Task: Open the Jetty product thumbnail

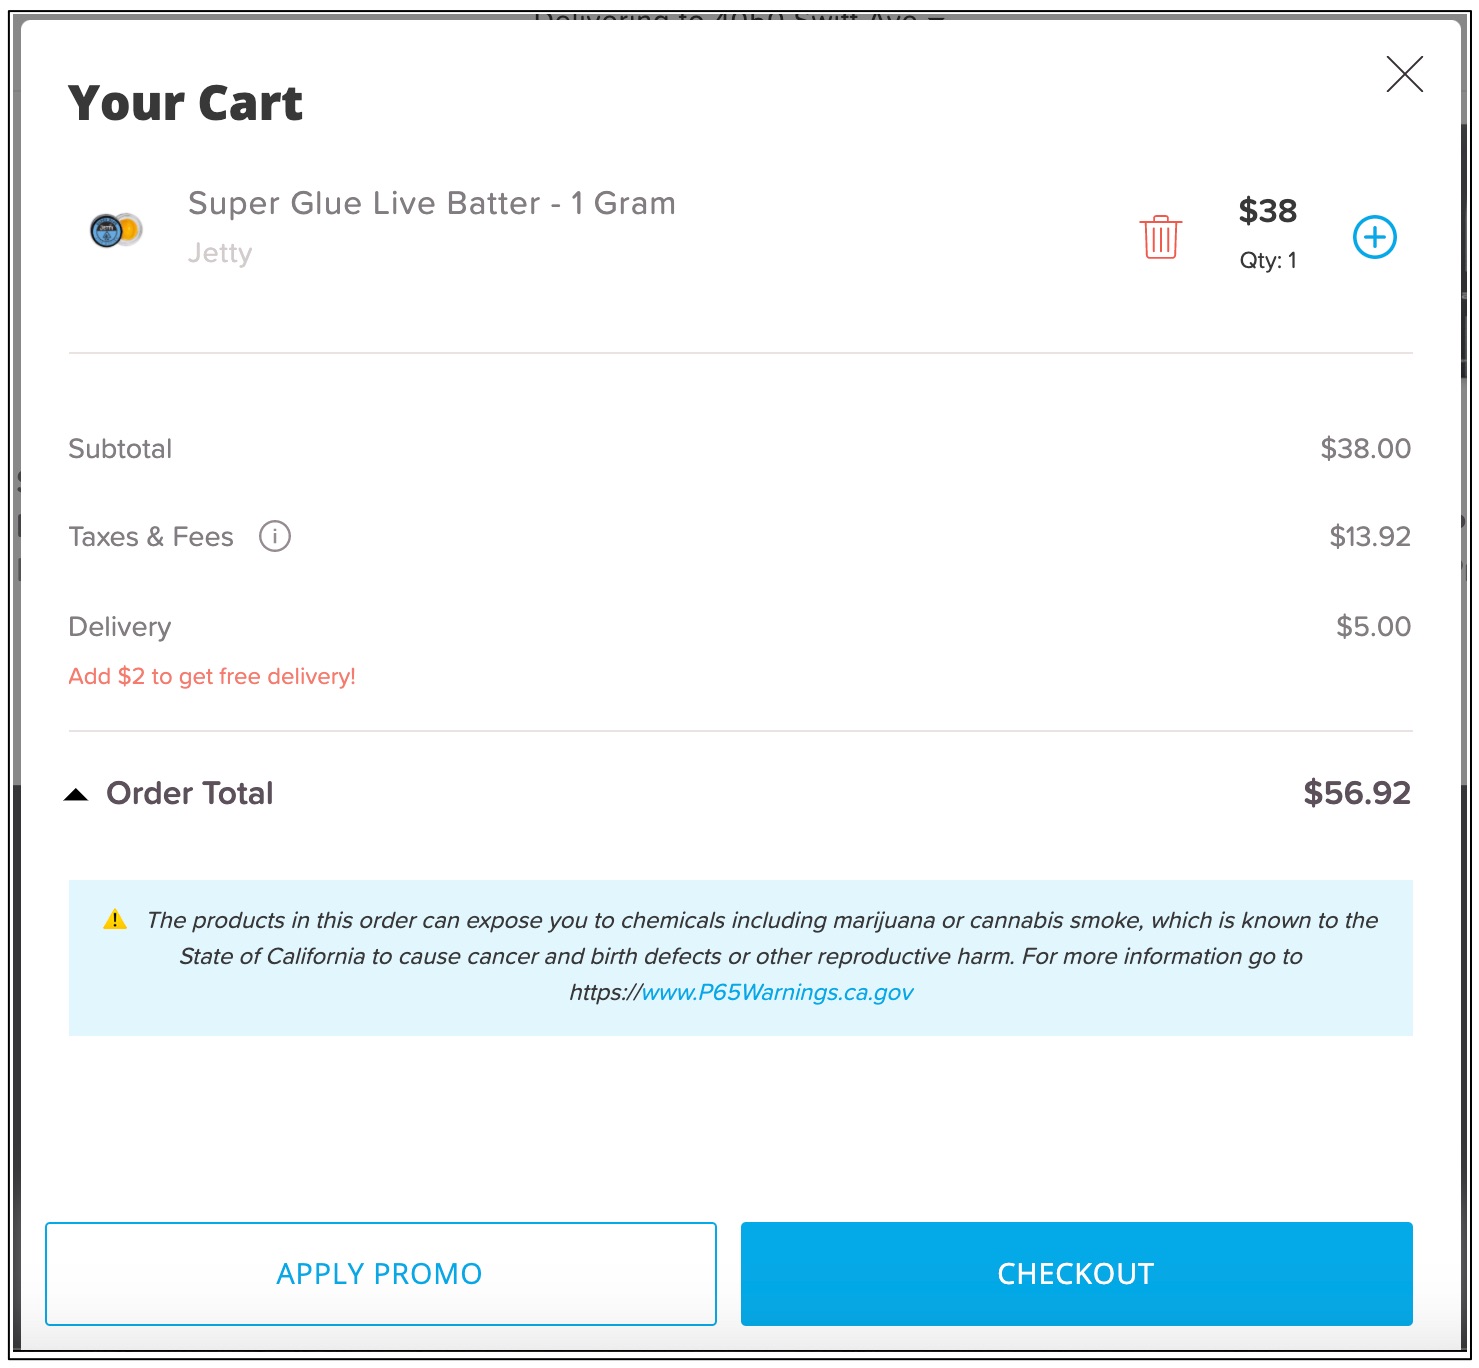Action: pos(116,230)
